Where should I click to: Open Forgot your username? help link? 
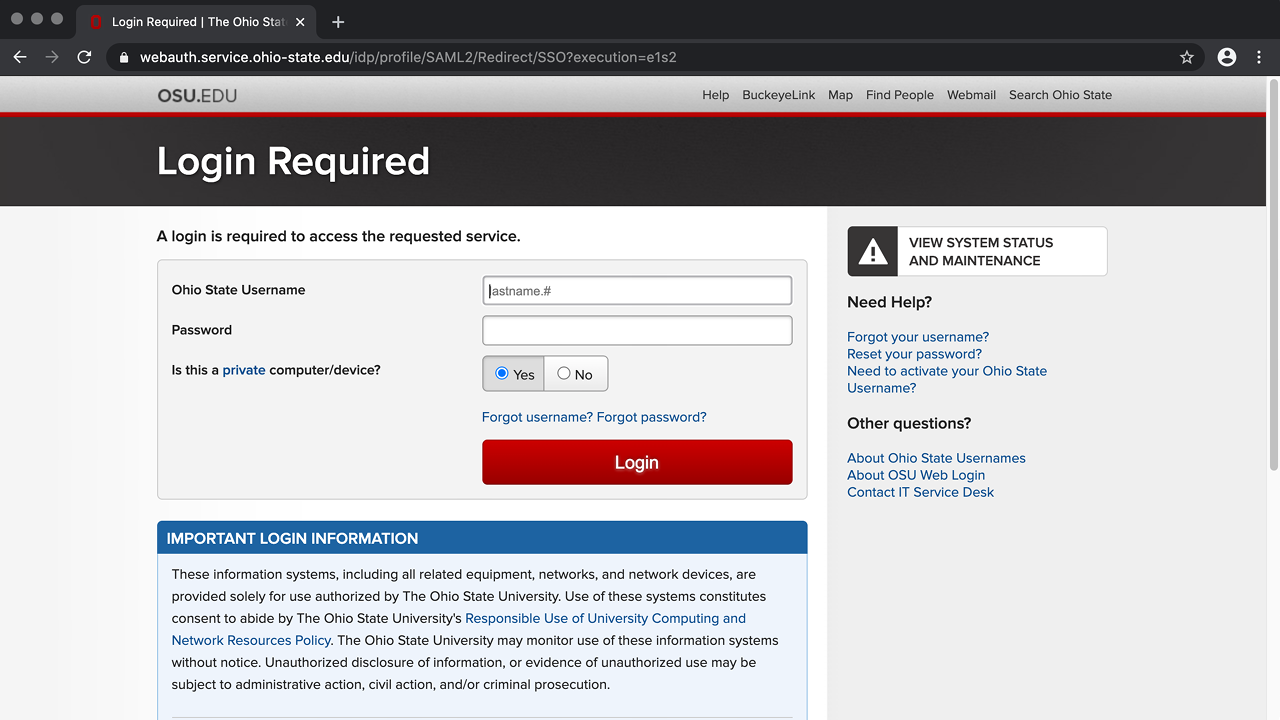tap(918, 337)
